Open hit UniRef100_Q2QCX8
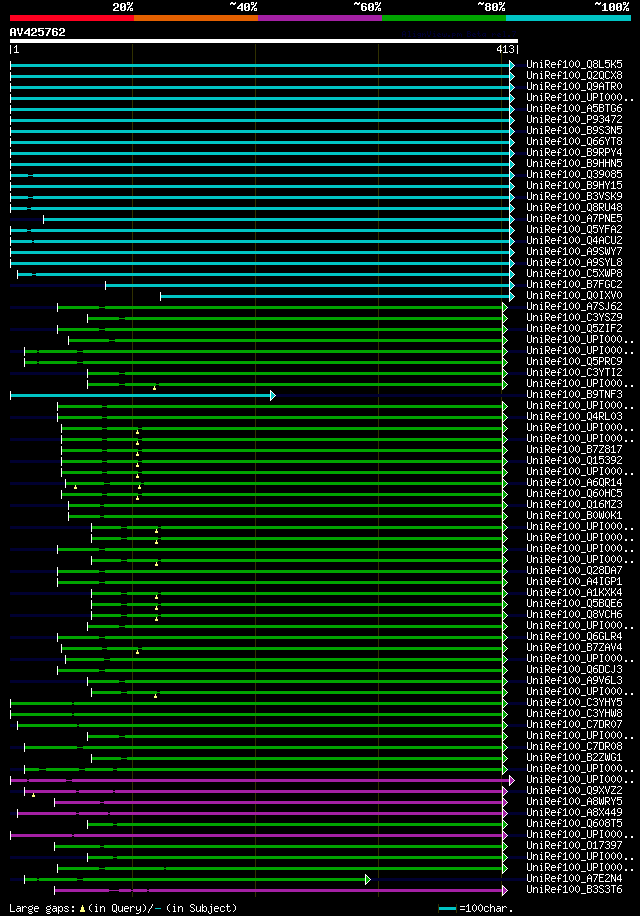The width and height of the screenshot is (640, 916). pos(574,75)
